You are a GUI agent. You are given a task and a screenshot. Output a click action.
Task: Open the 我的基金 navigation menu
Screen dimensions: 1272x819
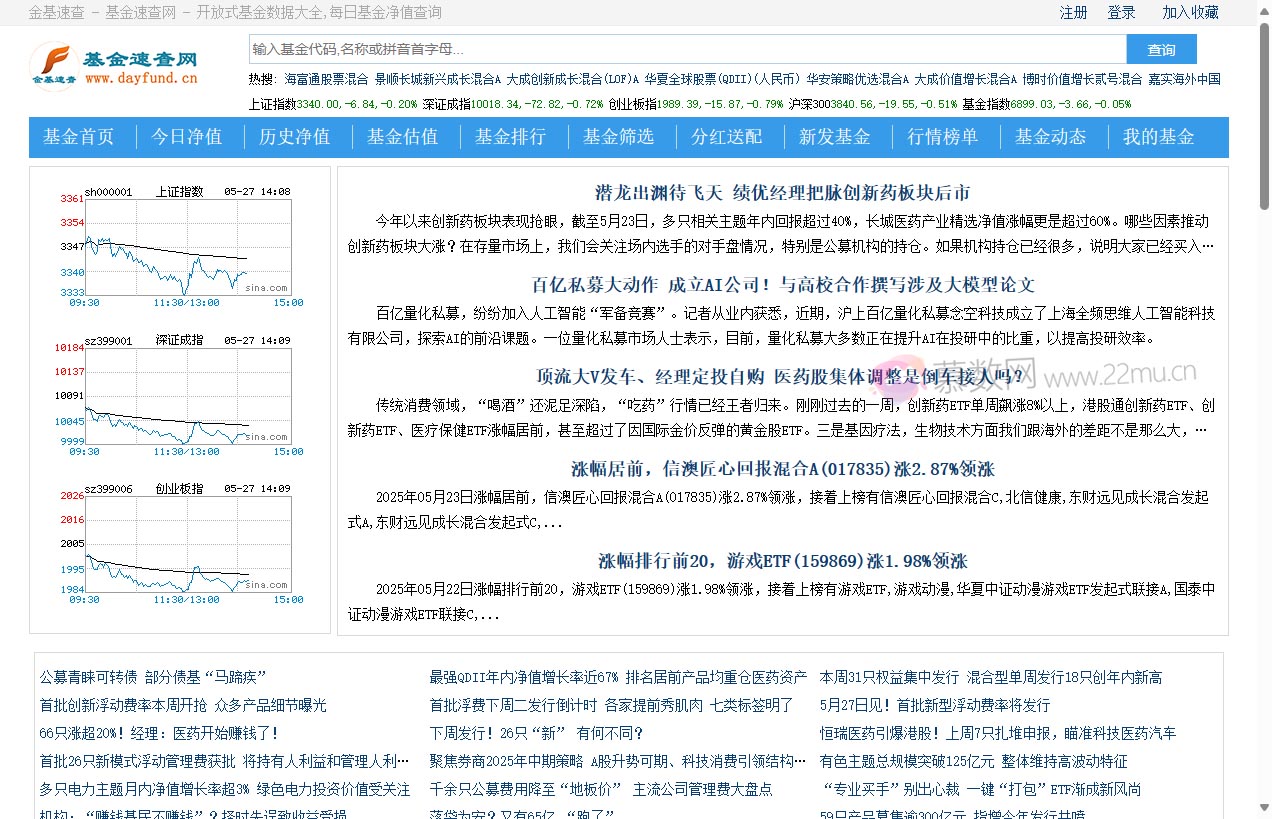click(1157, 137)
